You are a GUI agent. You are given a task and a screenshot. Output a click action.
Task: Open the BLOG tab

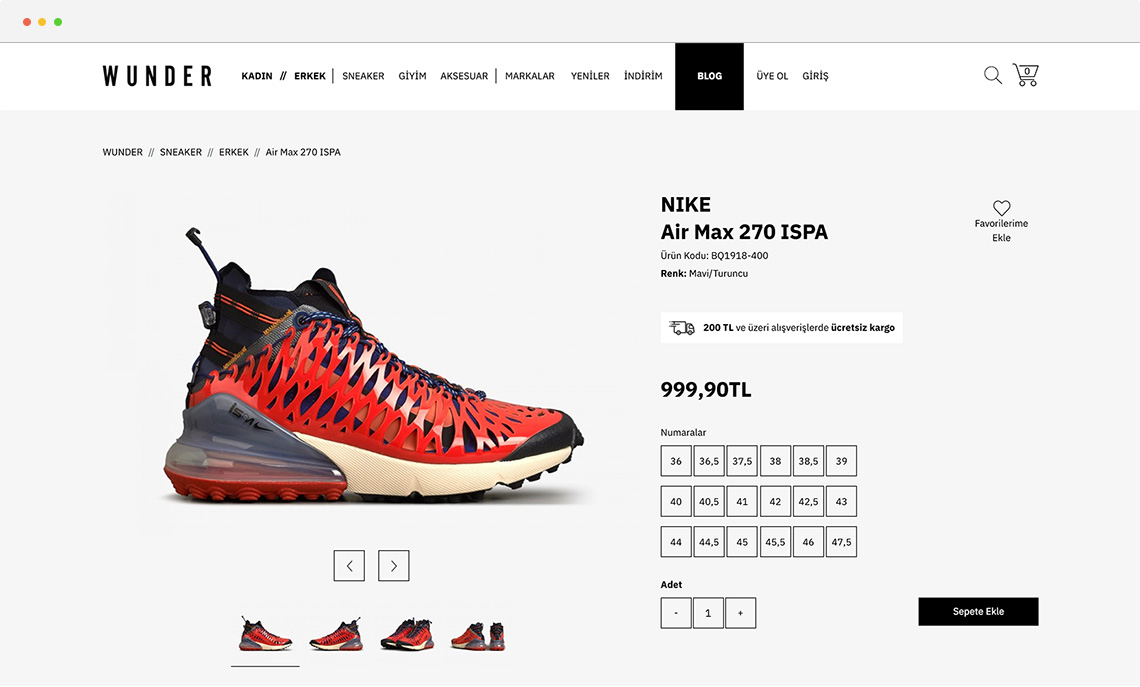coord(709,76)
